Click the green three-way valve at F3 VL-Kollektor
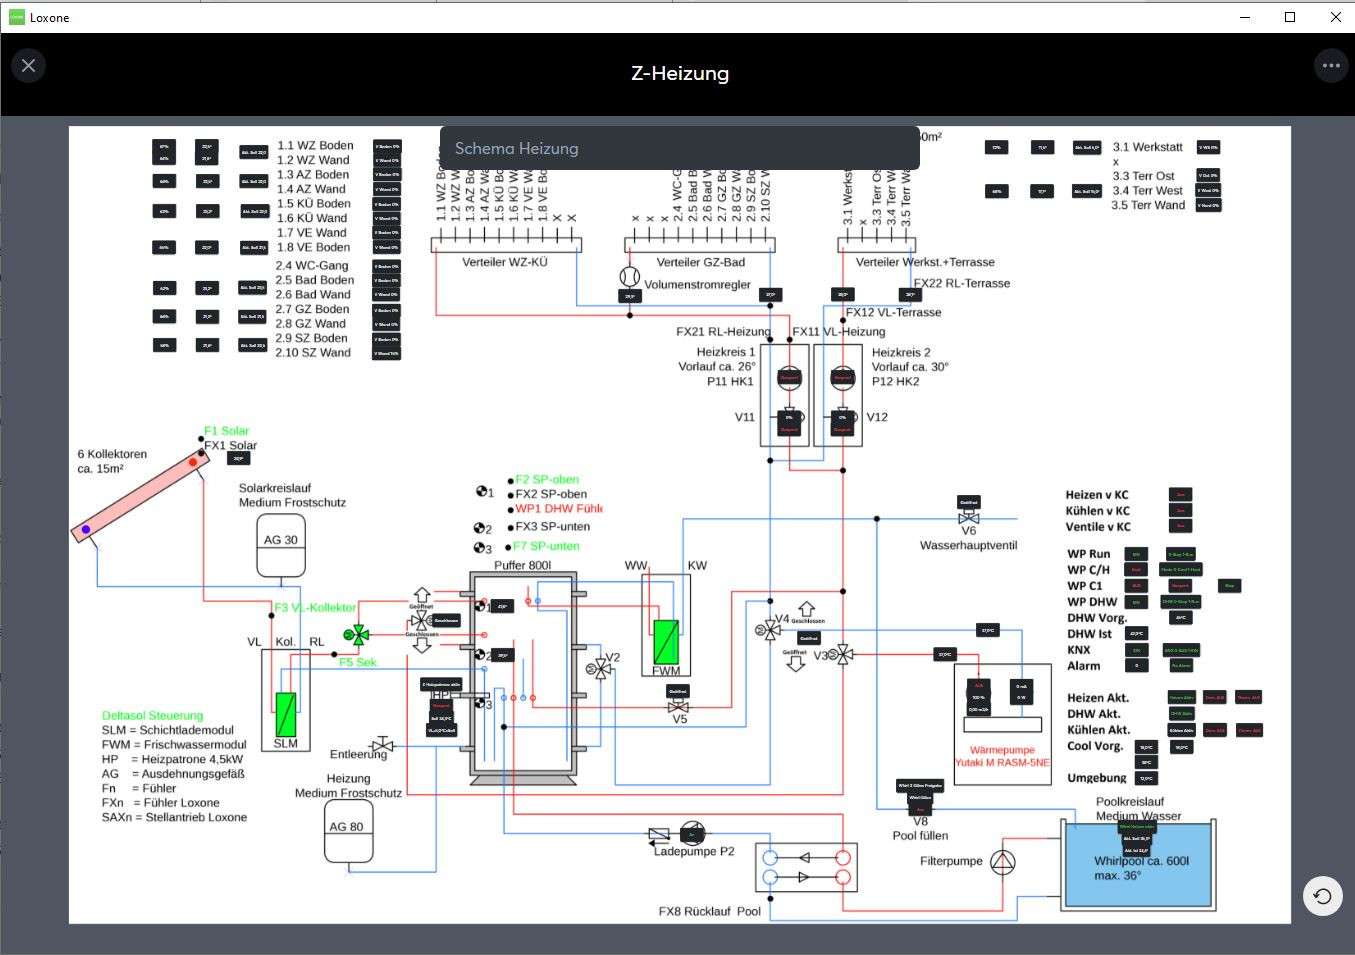The image size is (1355, 955). pyautogui.click(x=355, y=634)
